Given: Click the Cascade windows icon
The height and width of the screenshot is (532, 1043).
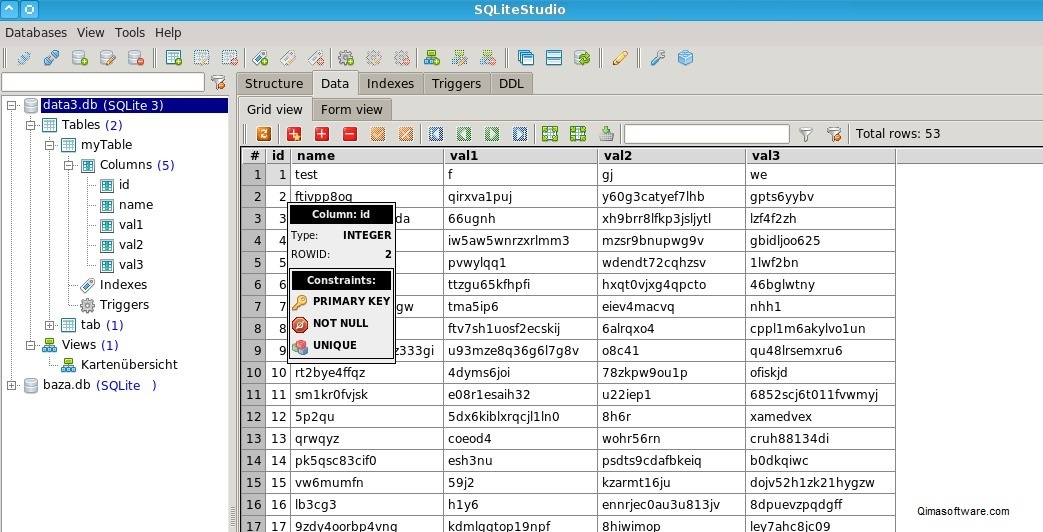Looking at the screenshot, I should tap(525, 59).
